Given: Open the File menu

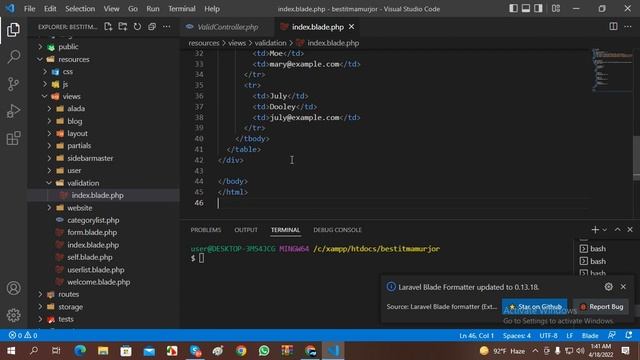Looking at the screenshot, I should coord(29,9).
